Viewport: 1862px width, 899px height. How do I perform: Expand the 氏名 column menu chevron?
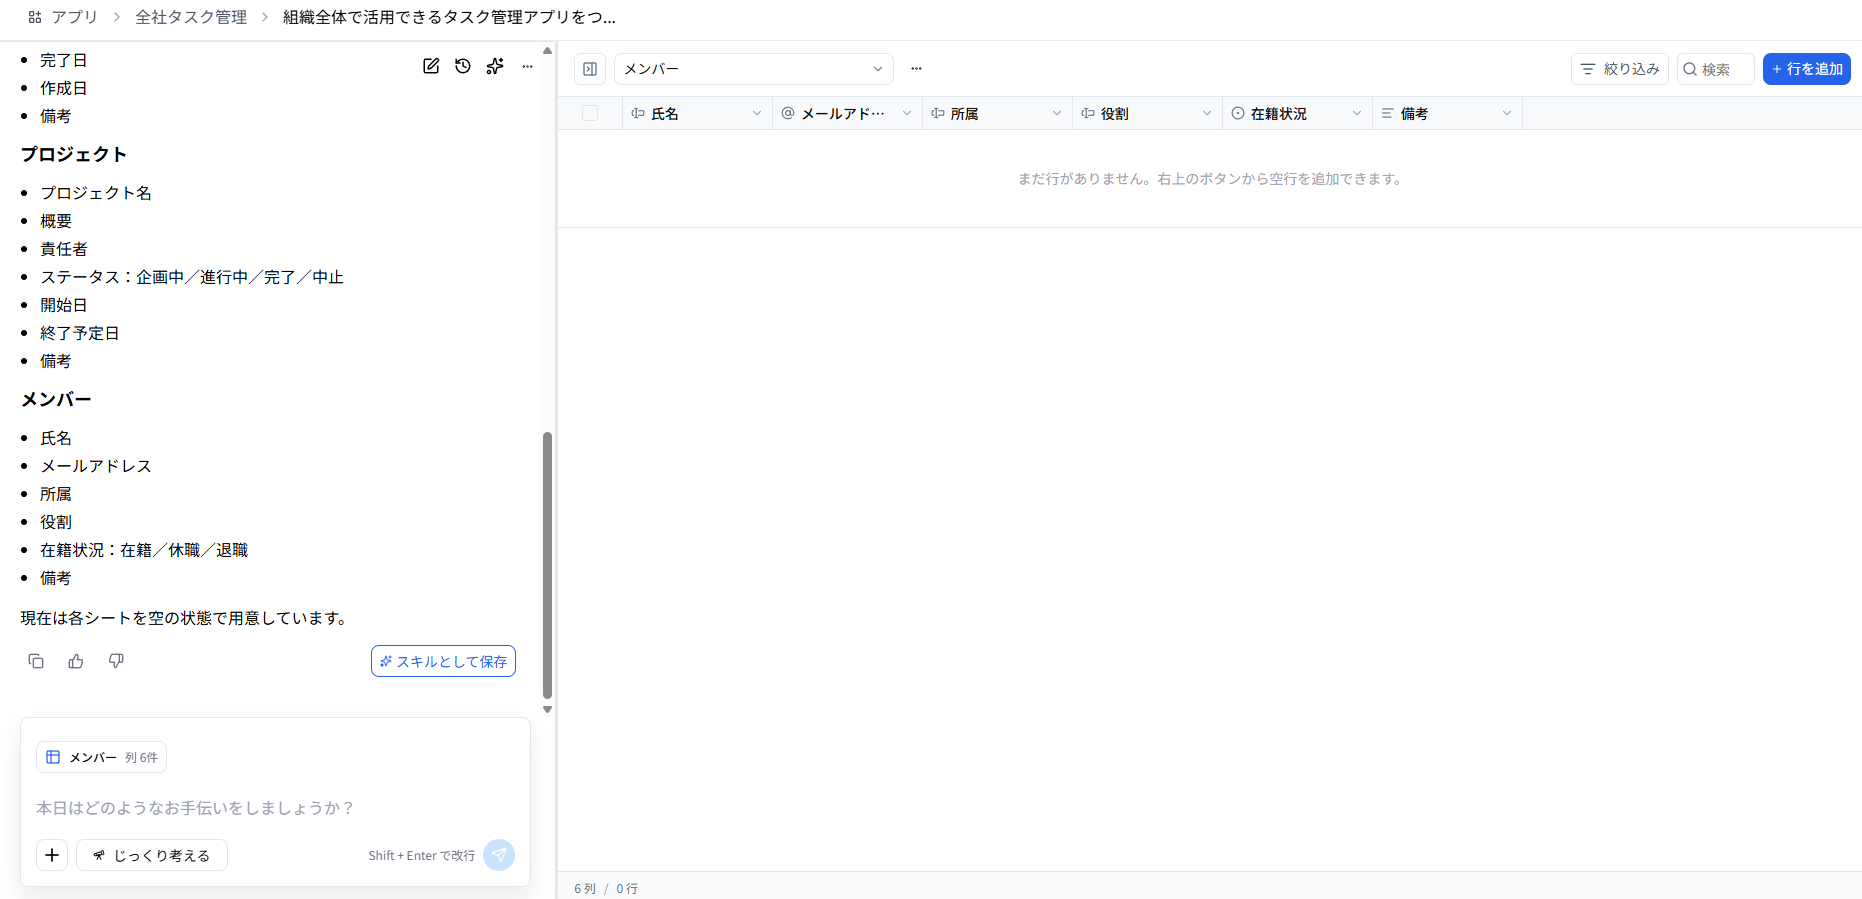click(757, 114)
